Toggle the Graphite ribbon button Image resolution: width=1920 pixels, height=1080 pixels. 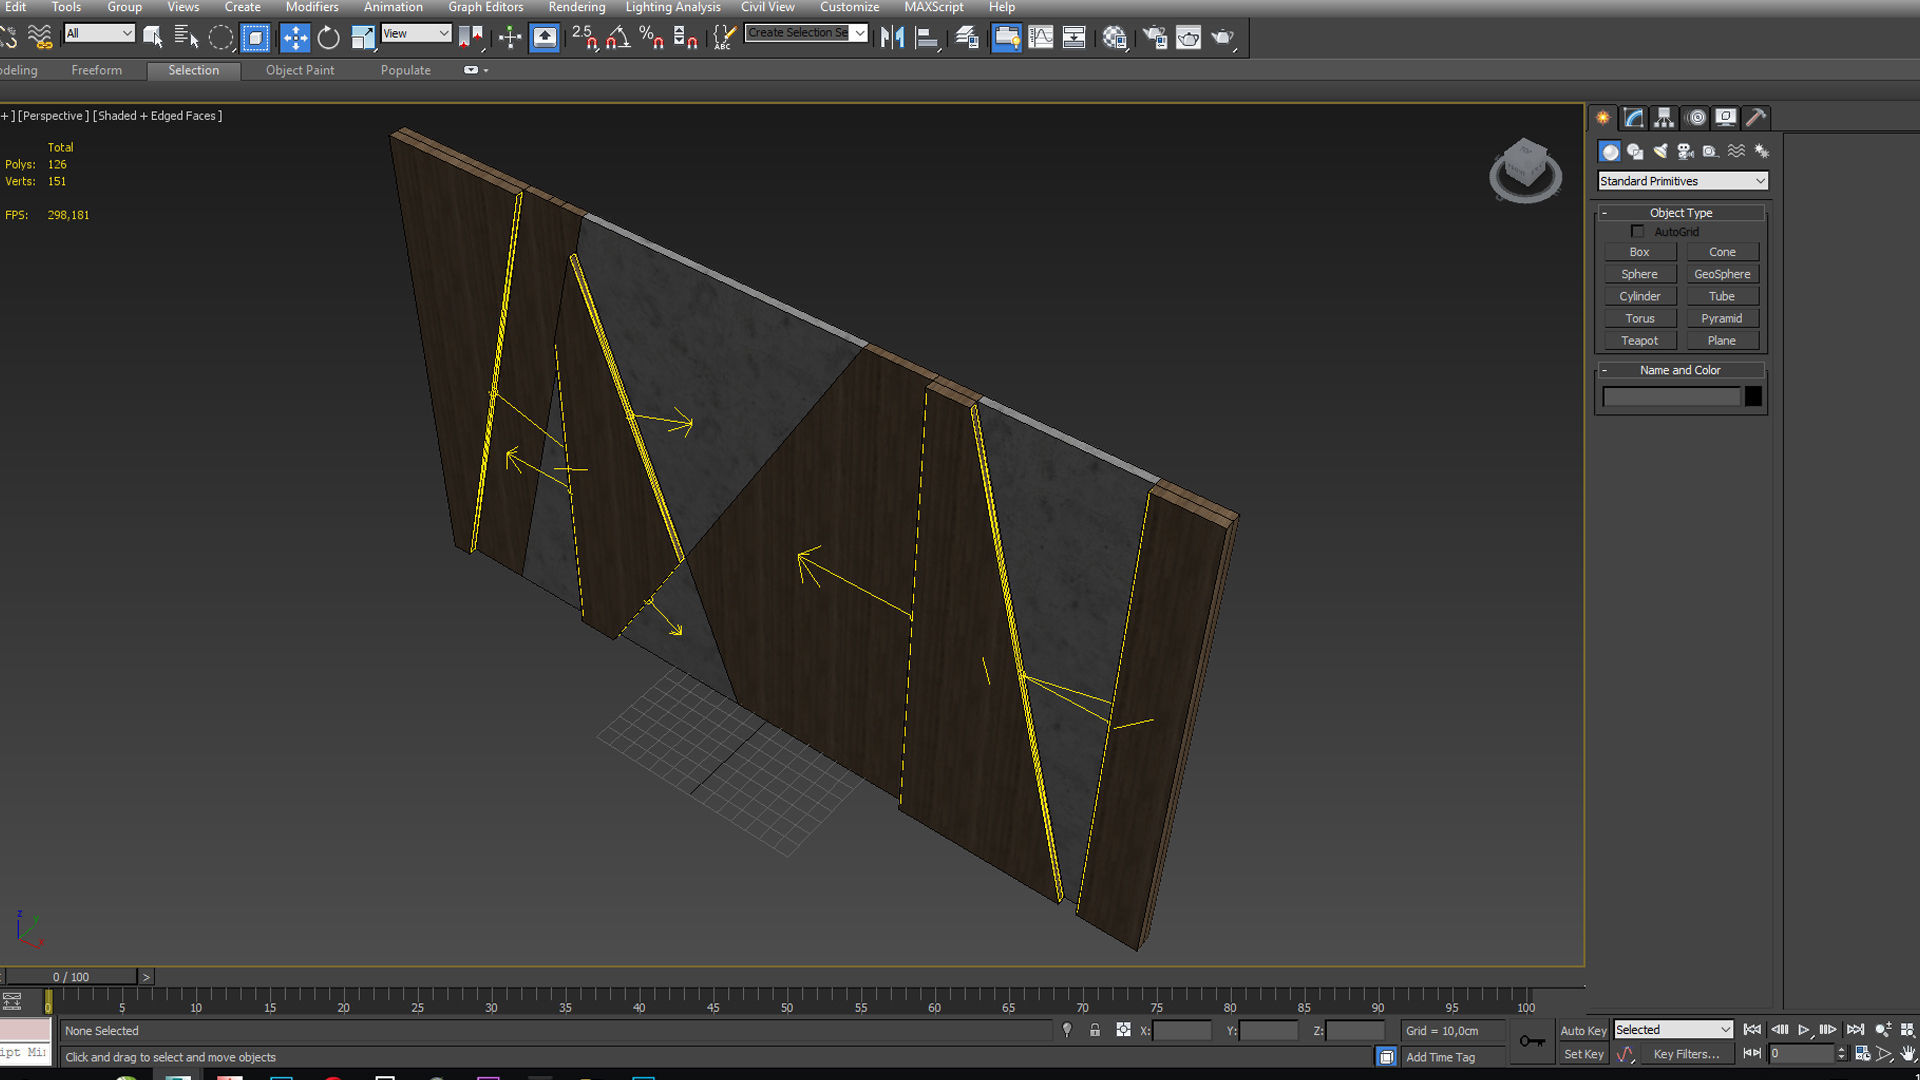pyautogui.click(x=1007, y=38)
